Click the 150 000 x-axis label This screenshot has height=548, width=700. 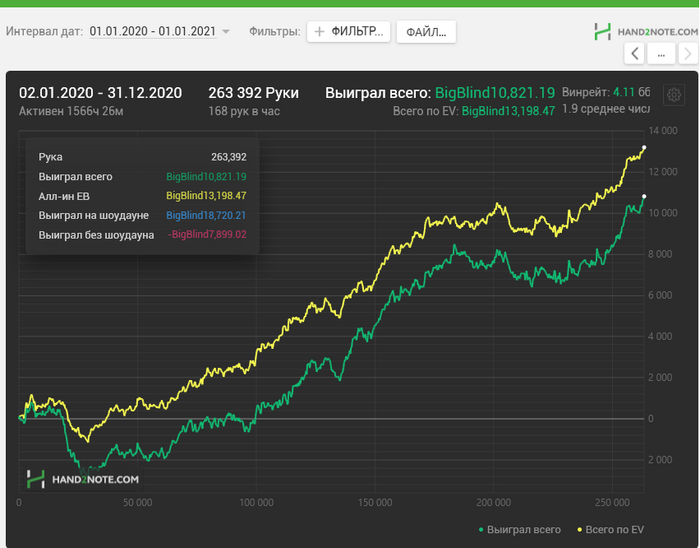tap(375, 502)
